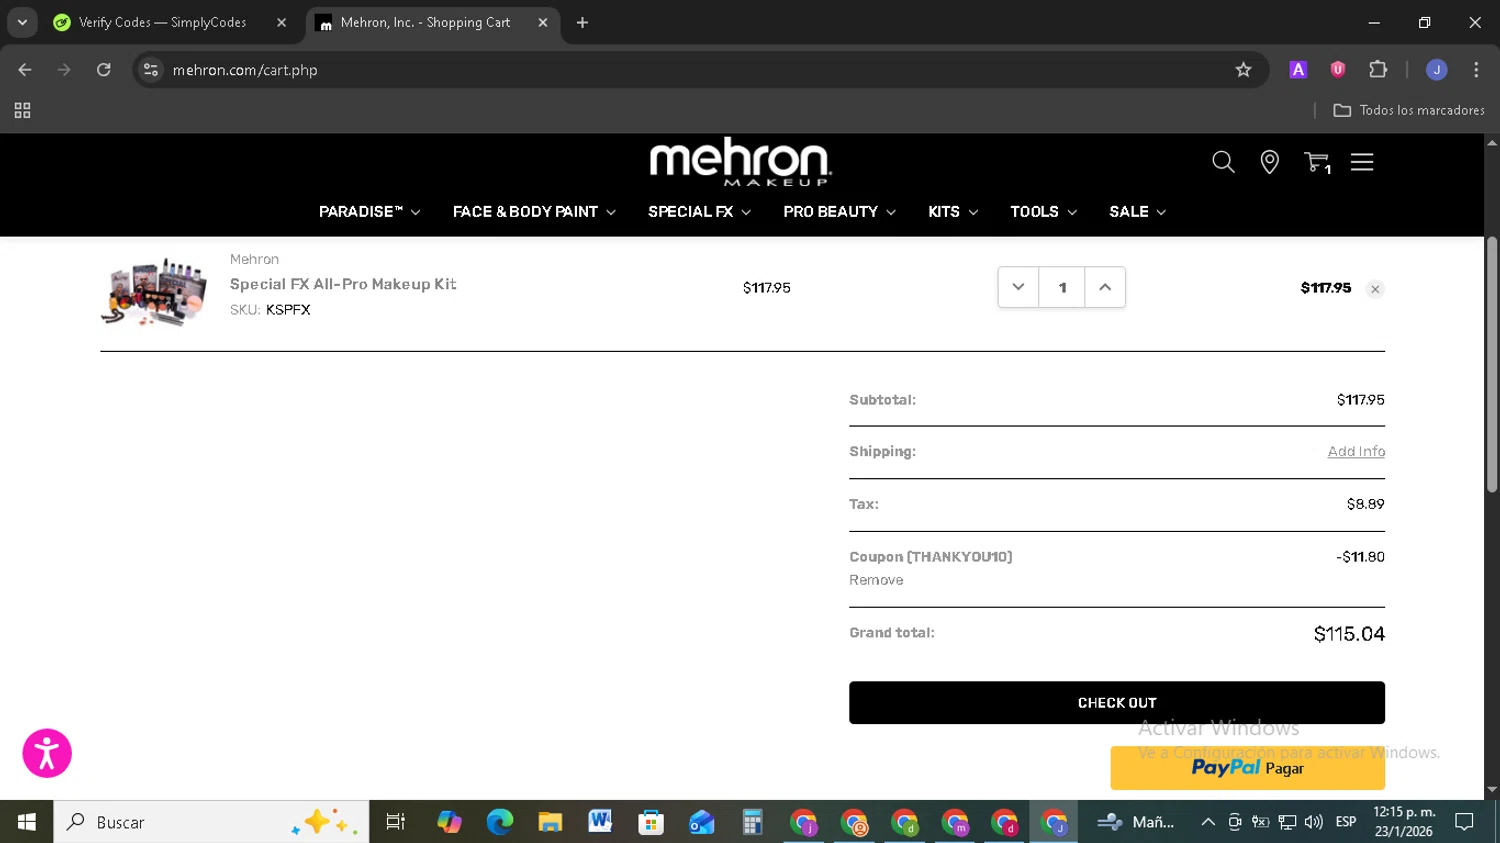Click the Mehron Makeup logo
Image resolution: width=1500 pixels, height=843 pixels.
pyautogui.click(x=740, y=162)
